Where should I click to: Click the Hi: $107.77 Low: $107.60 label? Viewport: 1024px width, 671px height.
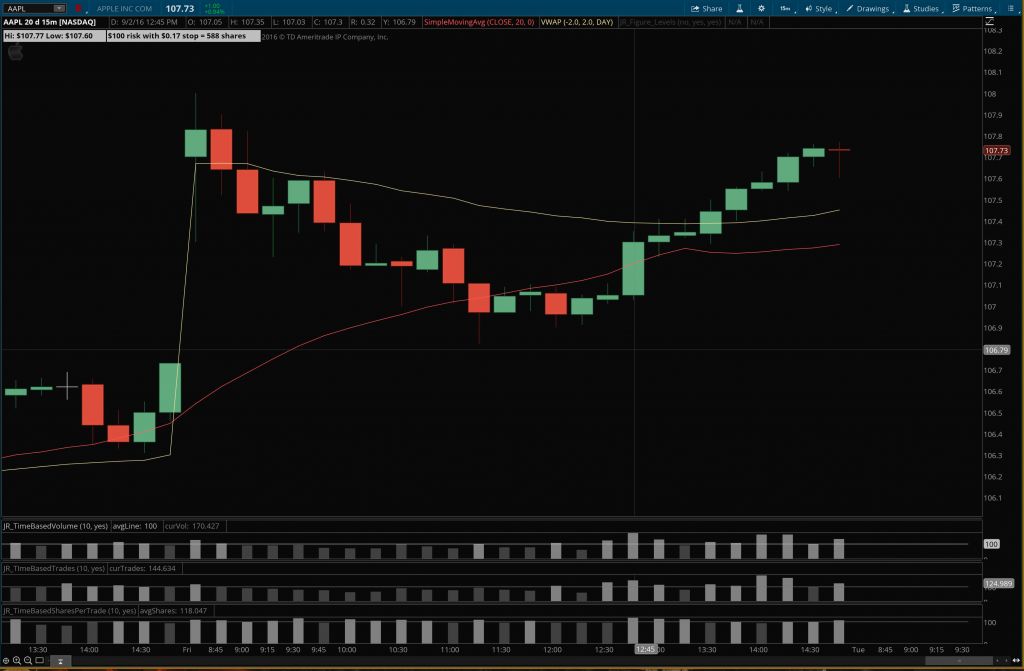pyautogui.click(x=54, y=36)
